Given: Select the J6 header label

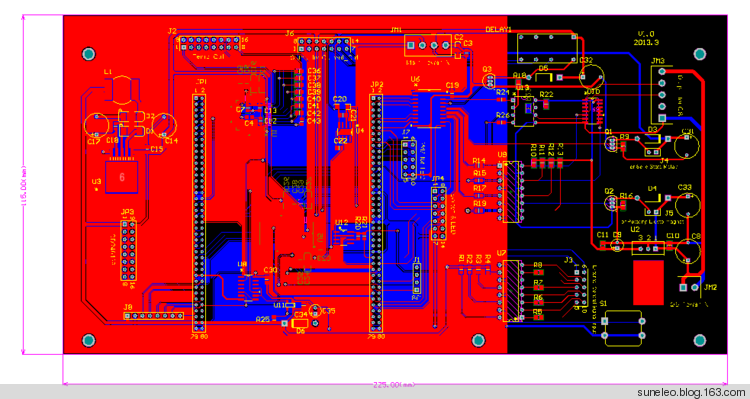Looking at the screenshot, I should pos(290,33).
